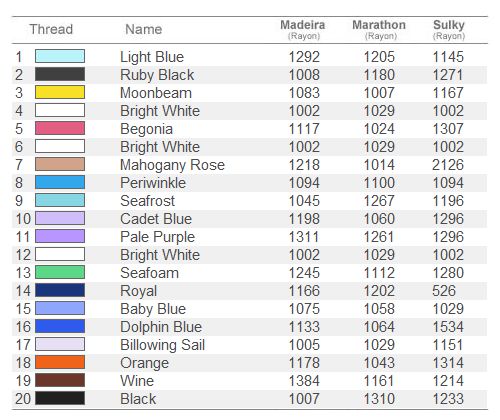The image size is (500, 420).
Task: Click the Cadet Blue thread name
Action: [x=156, y=219]
